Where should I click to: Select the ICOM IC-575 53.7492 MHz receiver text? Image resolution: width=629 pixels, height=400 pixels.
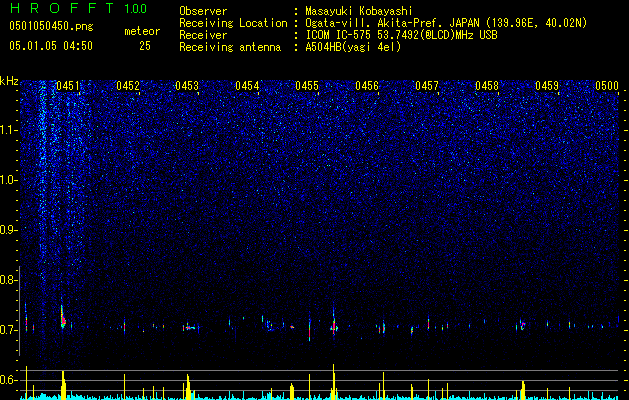(402, 35)
